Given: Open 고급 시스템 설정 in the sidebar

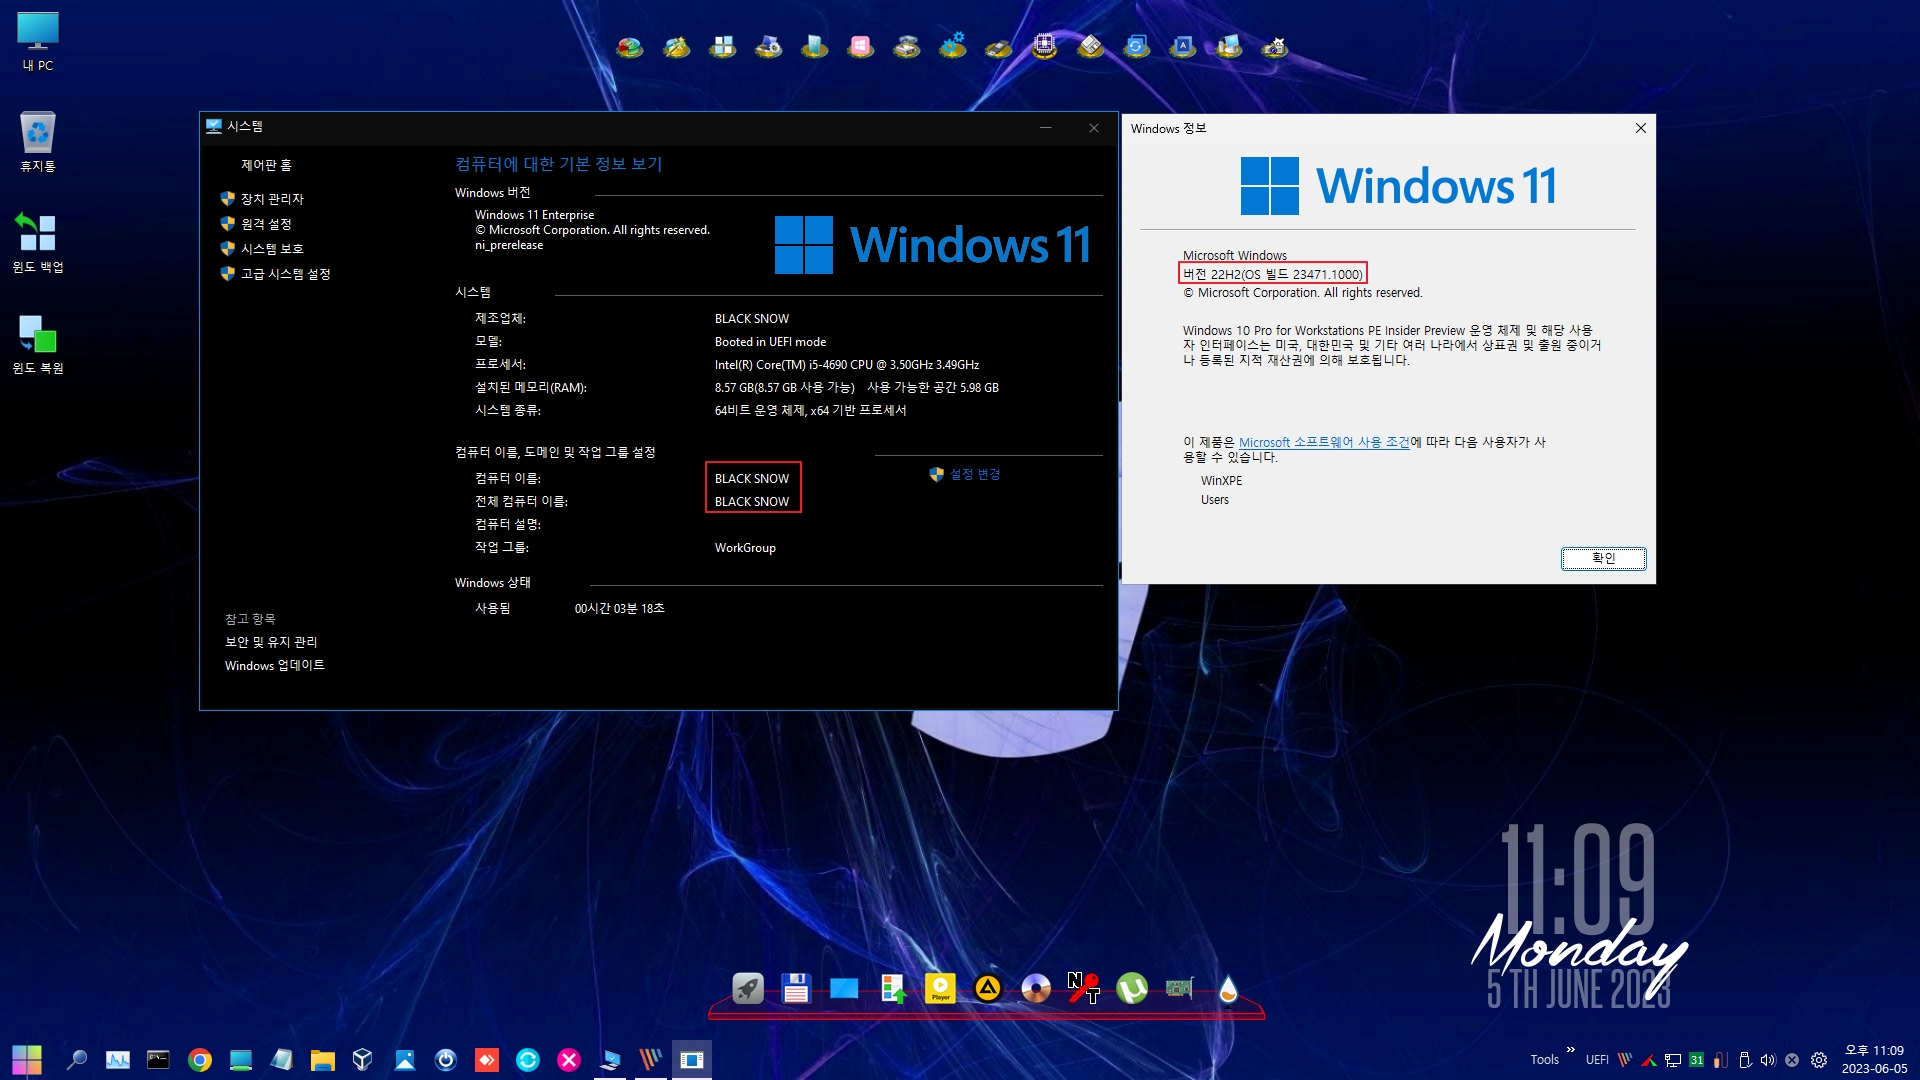Looking at the screenshot, I should point(285,274).
